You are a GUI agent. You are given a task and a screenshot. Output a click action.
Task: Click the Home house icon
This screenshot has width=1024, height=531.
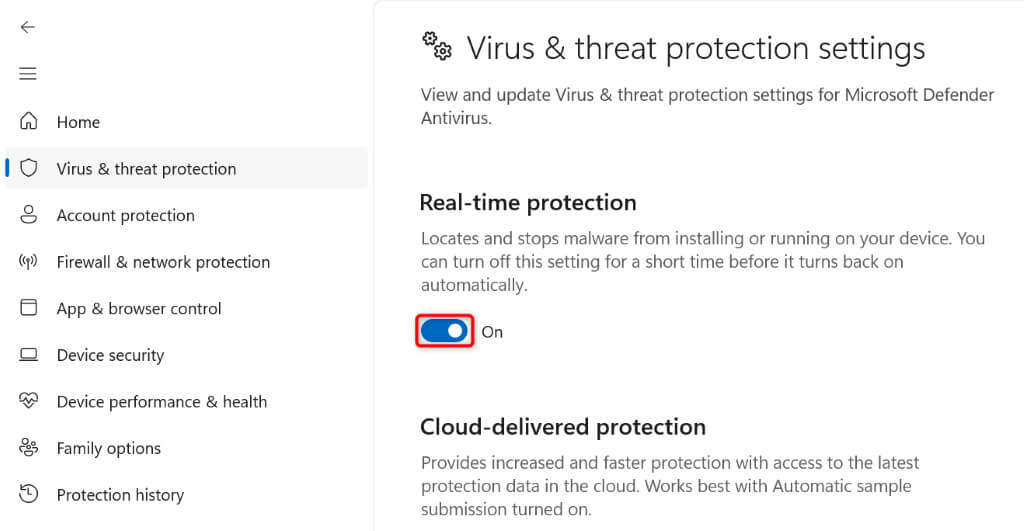(29, 122)
